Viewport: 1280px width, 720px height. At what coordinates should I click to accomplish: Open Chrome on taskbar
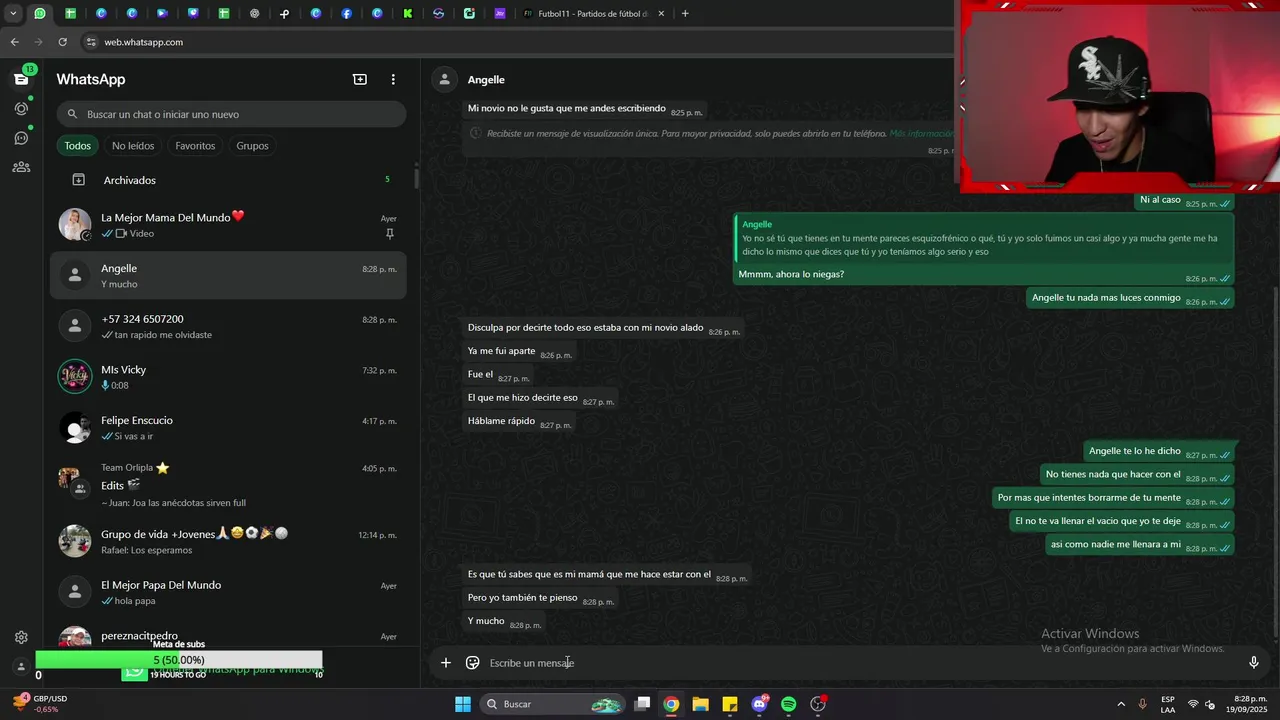671,704
